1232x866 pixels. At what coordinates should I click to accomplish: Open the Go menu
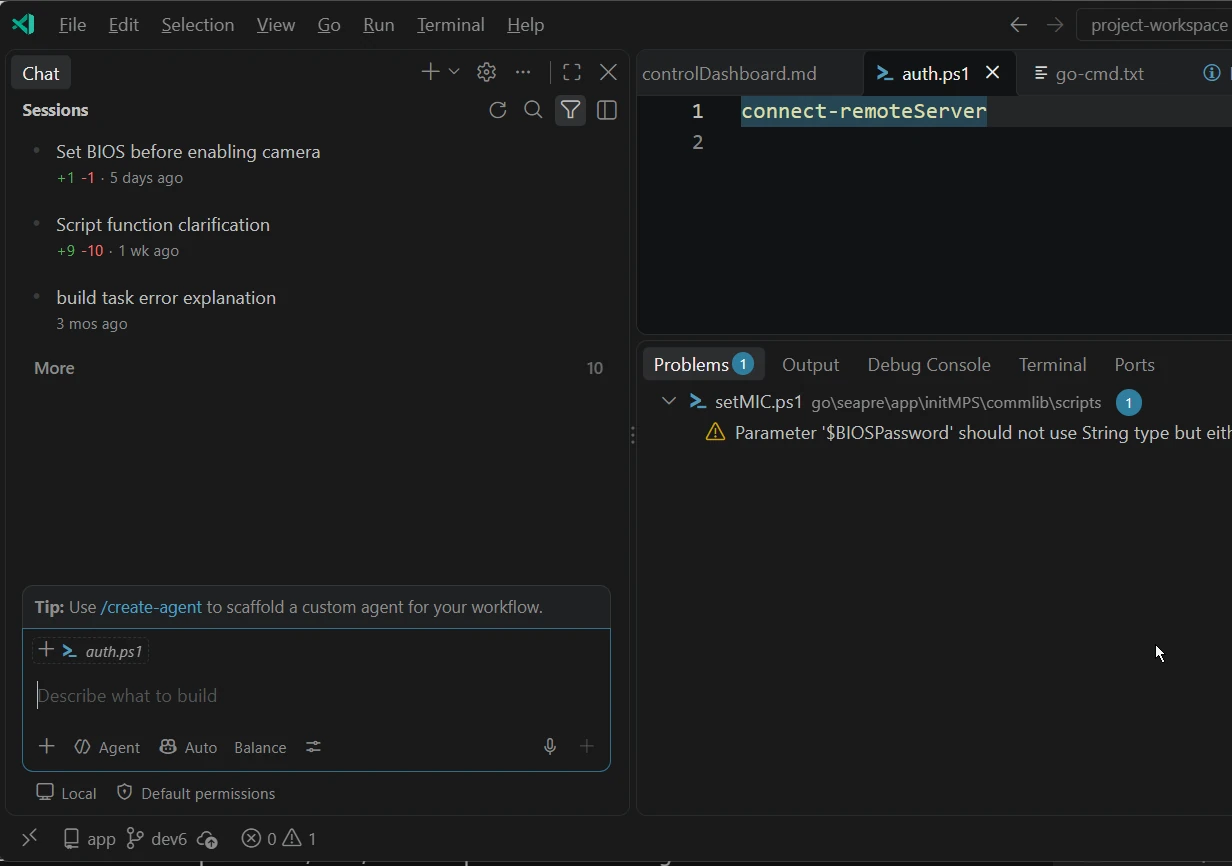329,25
